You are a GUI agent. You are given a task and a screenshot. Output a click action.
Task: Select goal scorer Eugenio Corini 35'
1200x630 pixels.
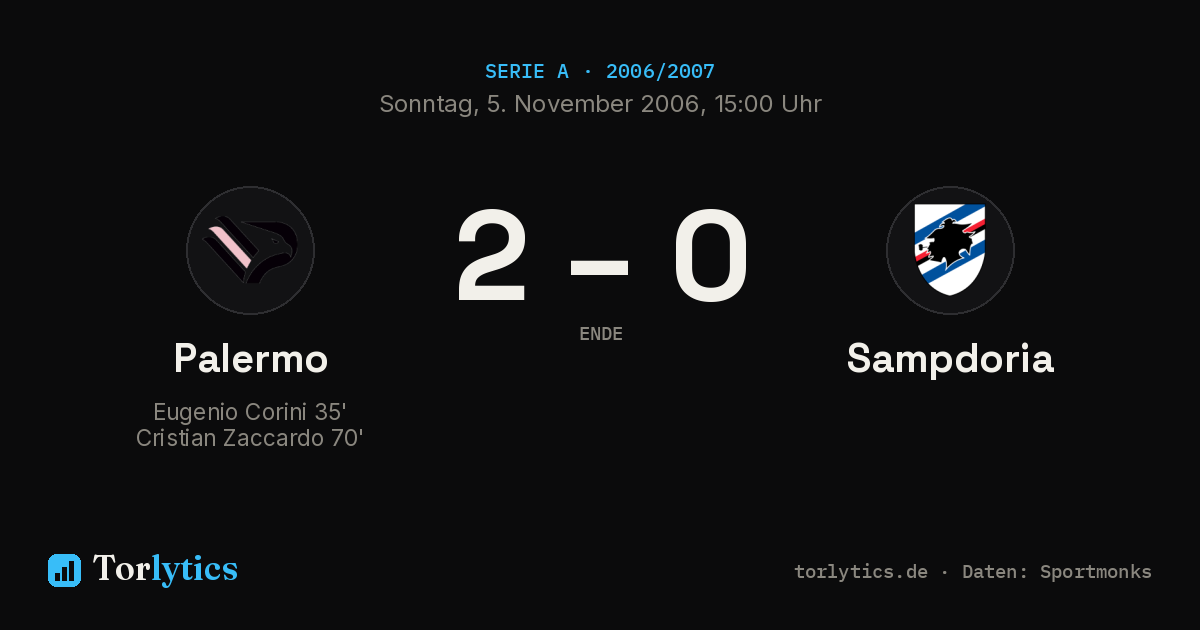(250, 412)
